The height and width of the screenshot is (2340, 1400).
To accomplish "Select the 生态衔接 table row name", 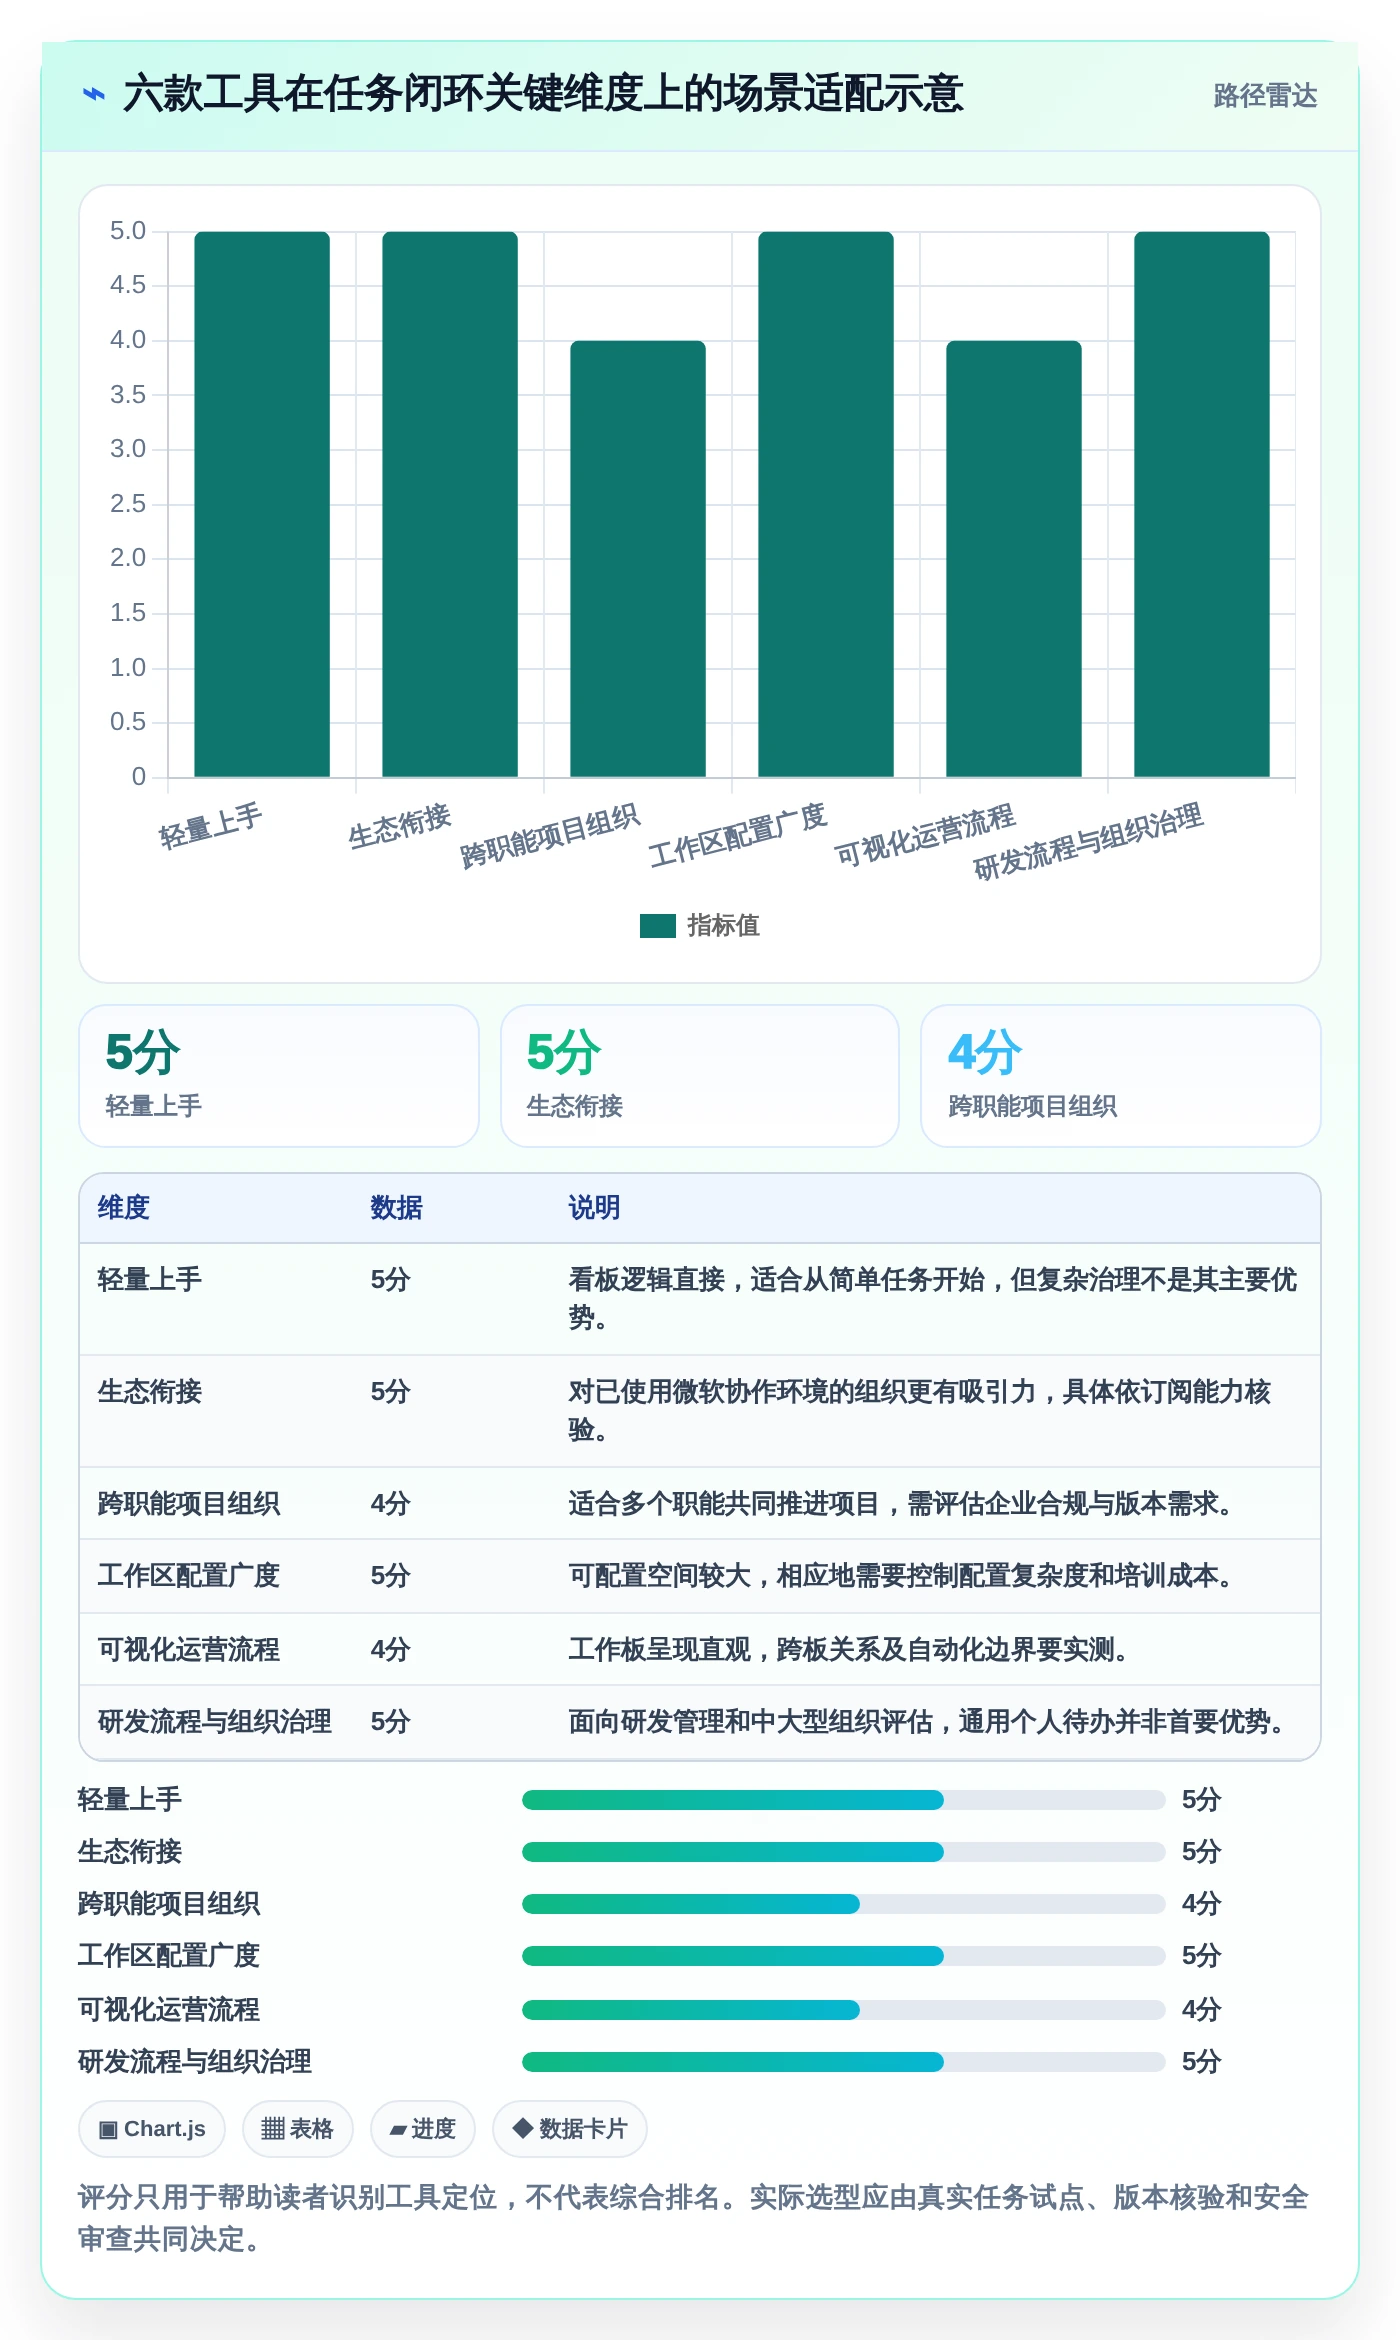I will click(150, 1392).
